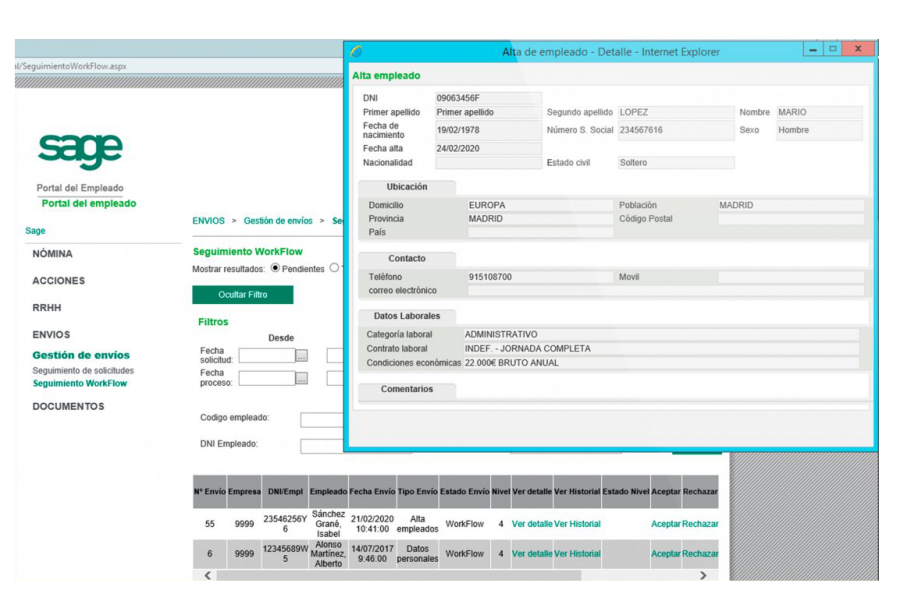Click Domicilio field showing EUROPA
The image size is (900, 608).
[540, 206]
